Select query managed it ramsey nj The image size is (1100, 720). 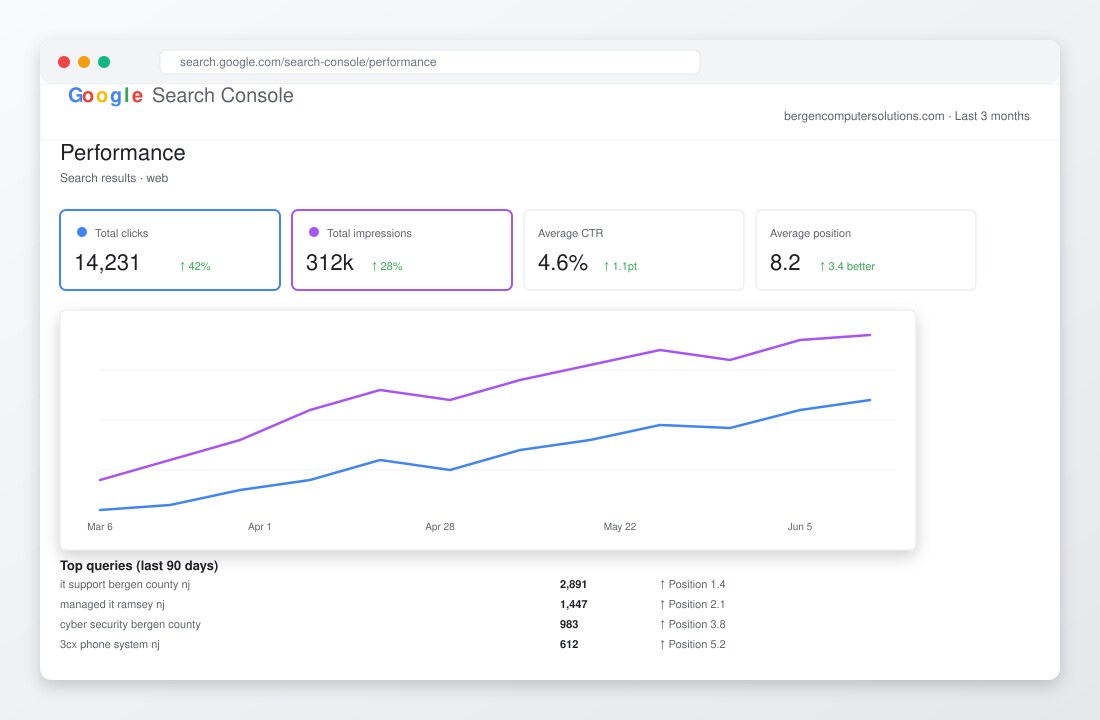tap(112, 604)
